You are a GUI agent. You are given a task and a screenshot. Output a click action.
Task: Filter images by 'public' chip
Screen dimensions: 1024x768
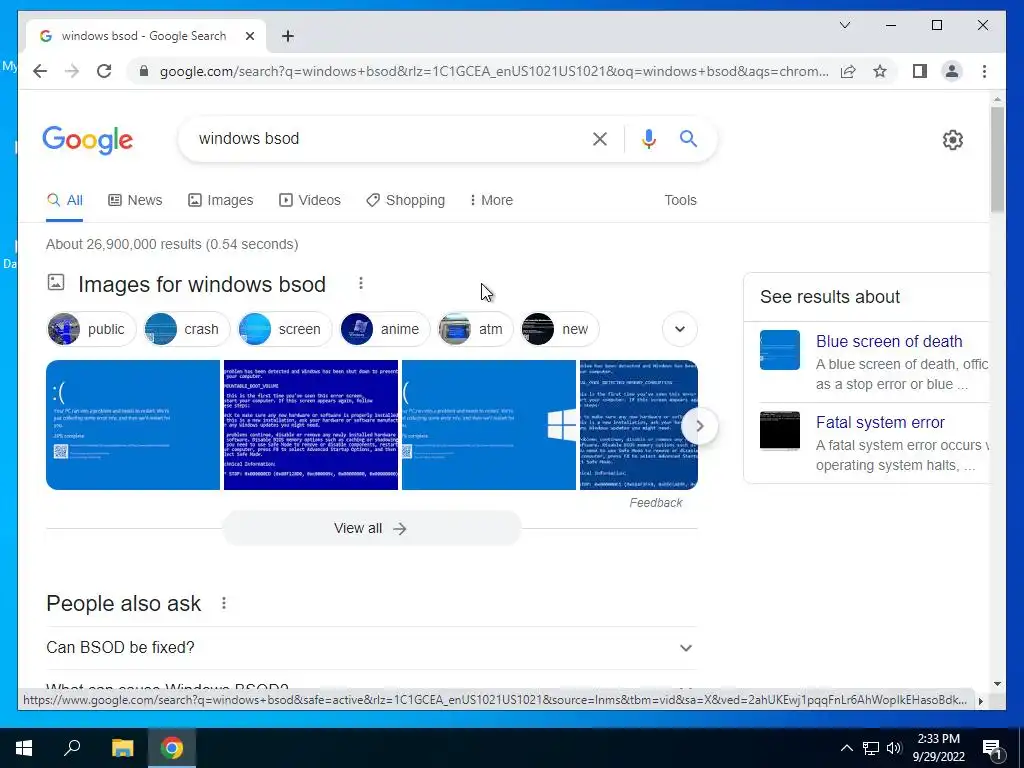(x=91, y=329)
